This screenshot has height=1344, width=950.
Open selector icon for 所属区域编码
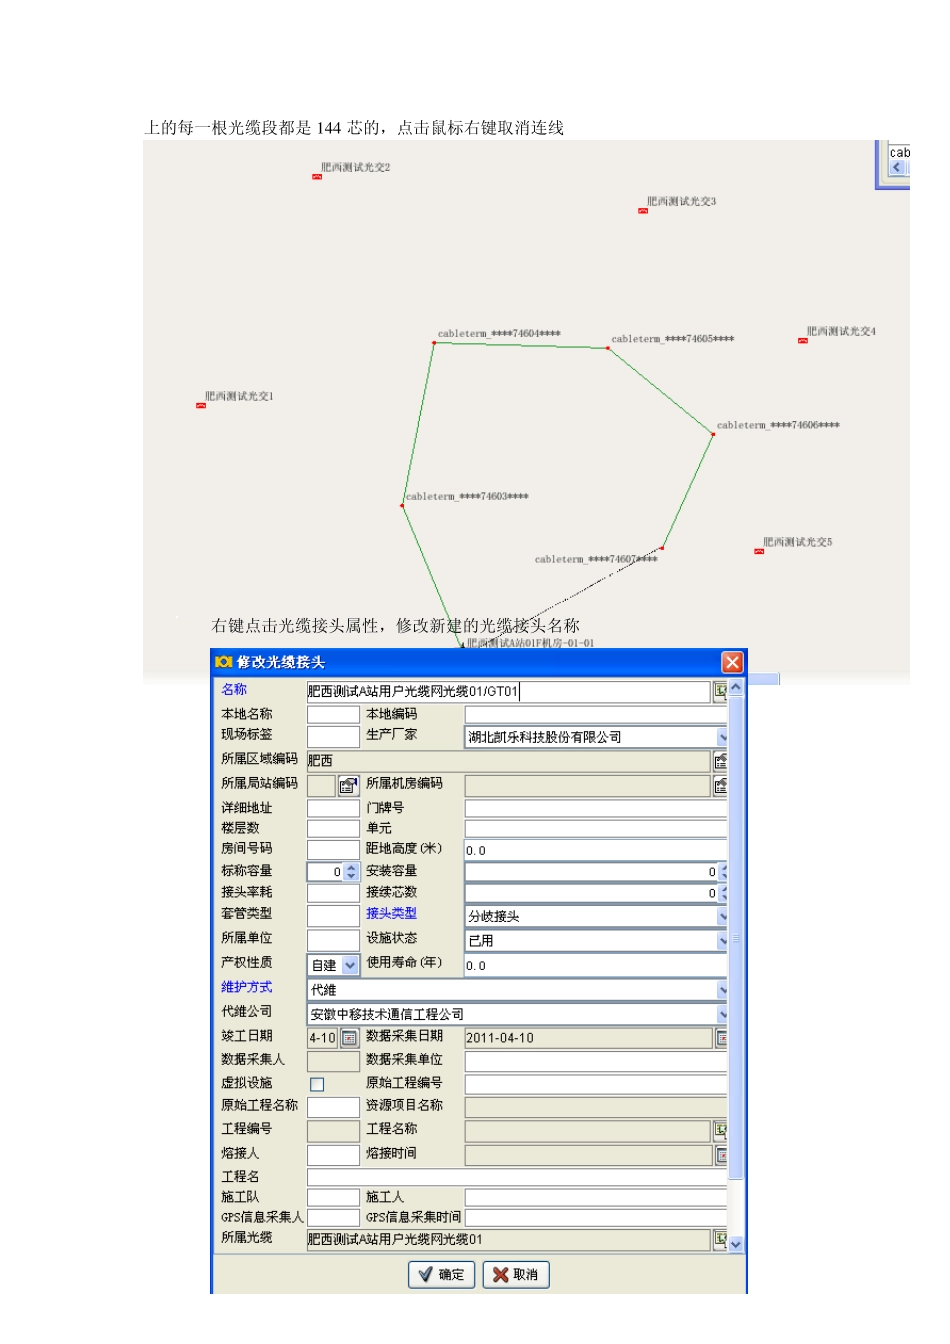(720, 761)
